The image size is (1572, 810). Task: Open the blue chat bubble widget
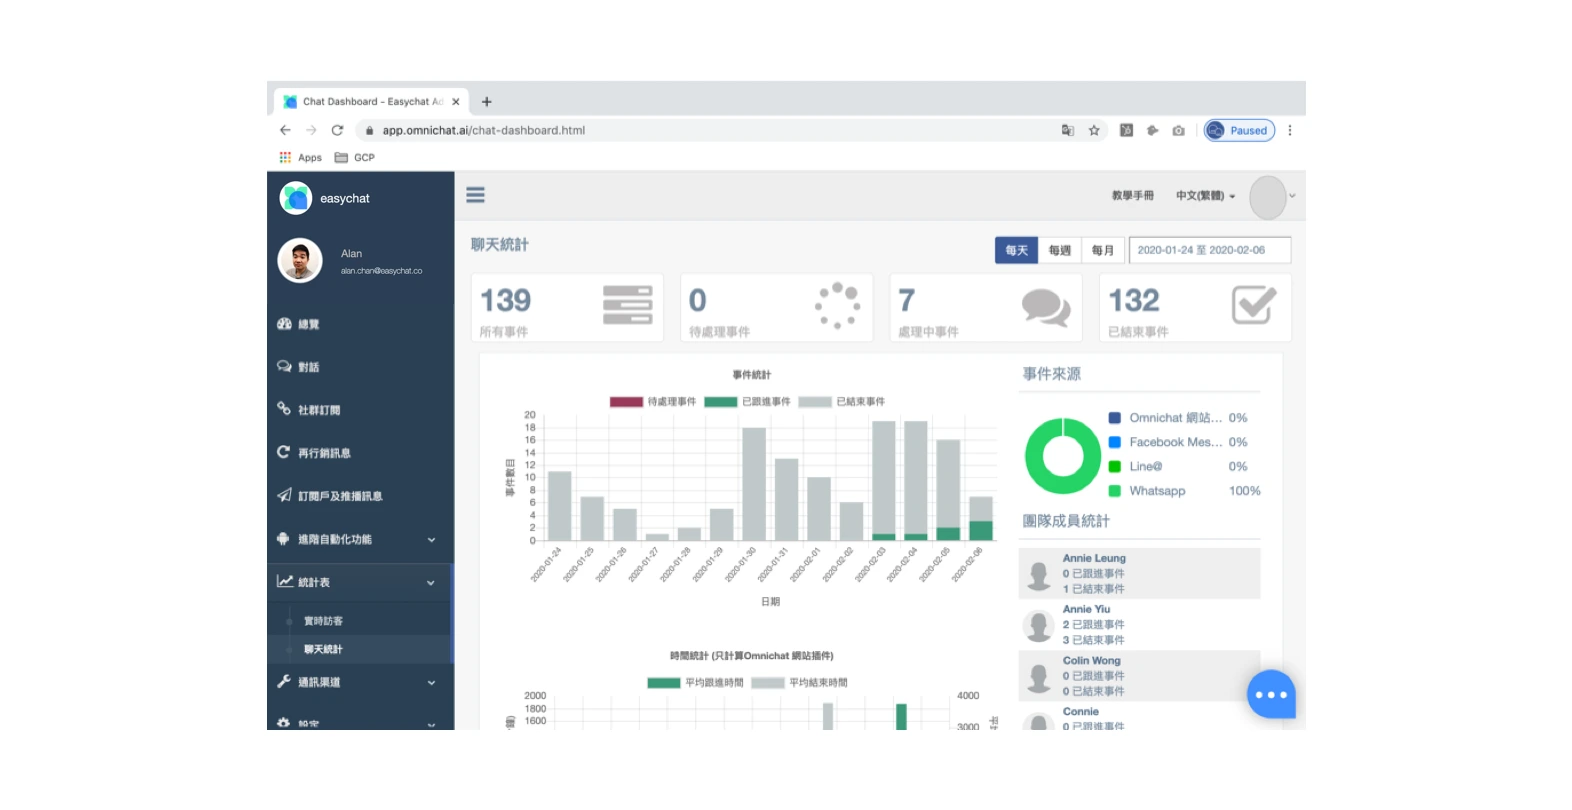tap(1271, 694)
